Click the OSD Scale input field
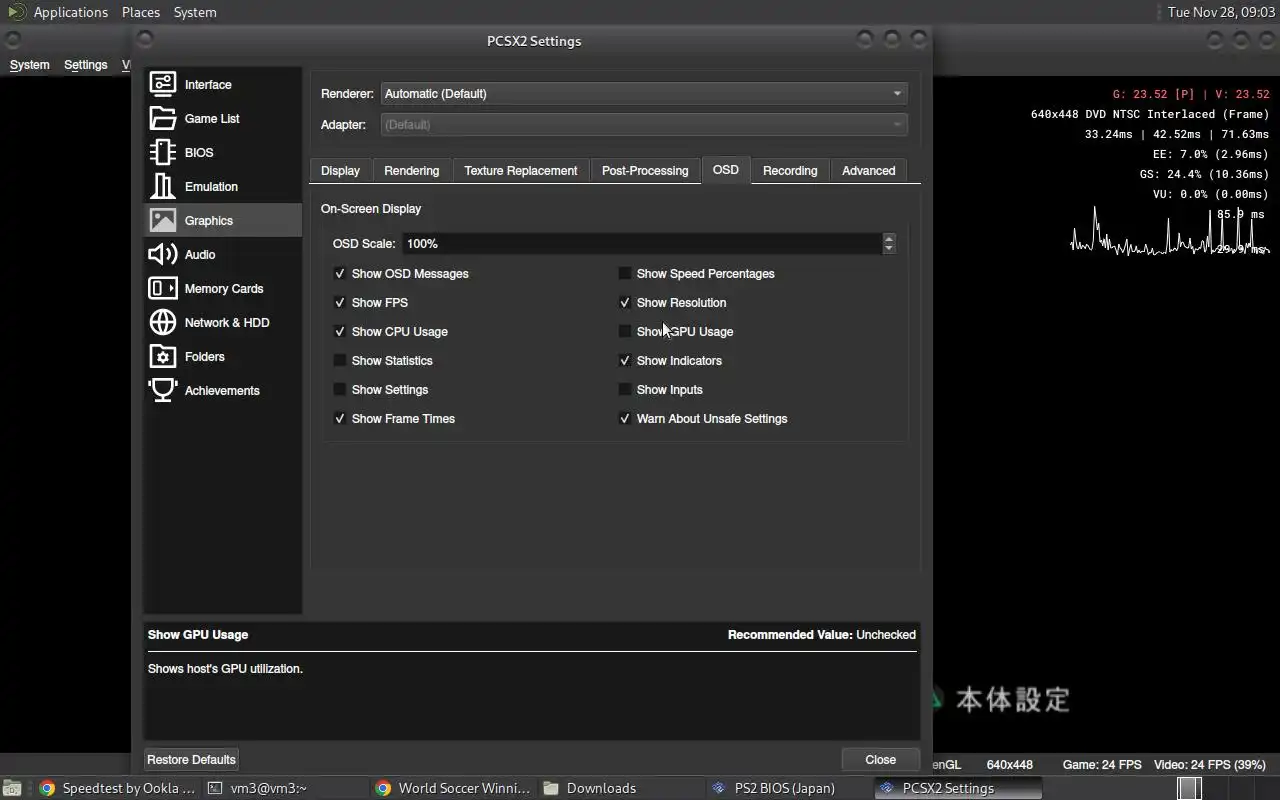This screenshot has width=1280, height=800. (x=642, y=243)
